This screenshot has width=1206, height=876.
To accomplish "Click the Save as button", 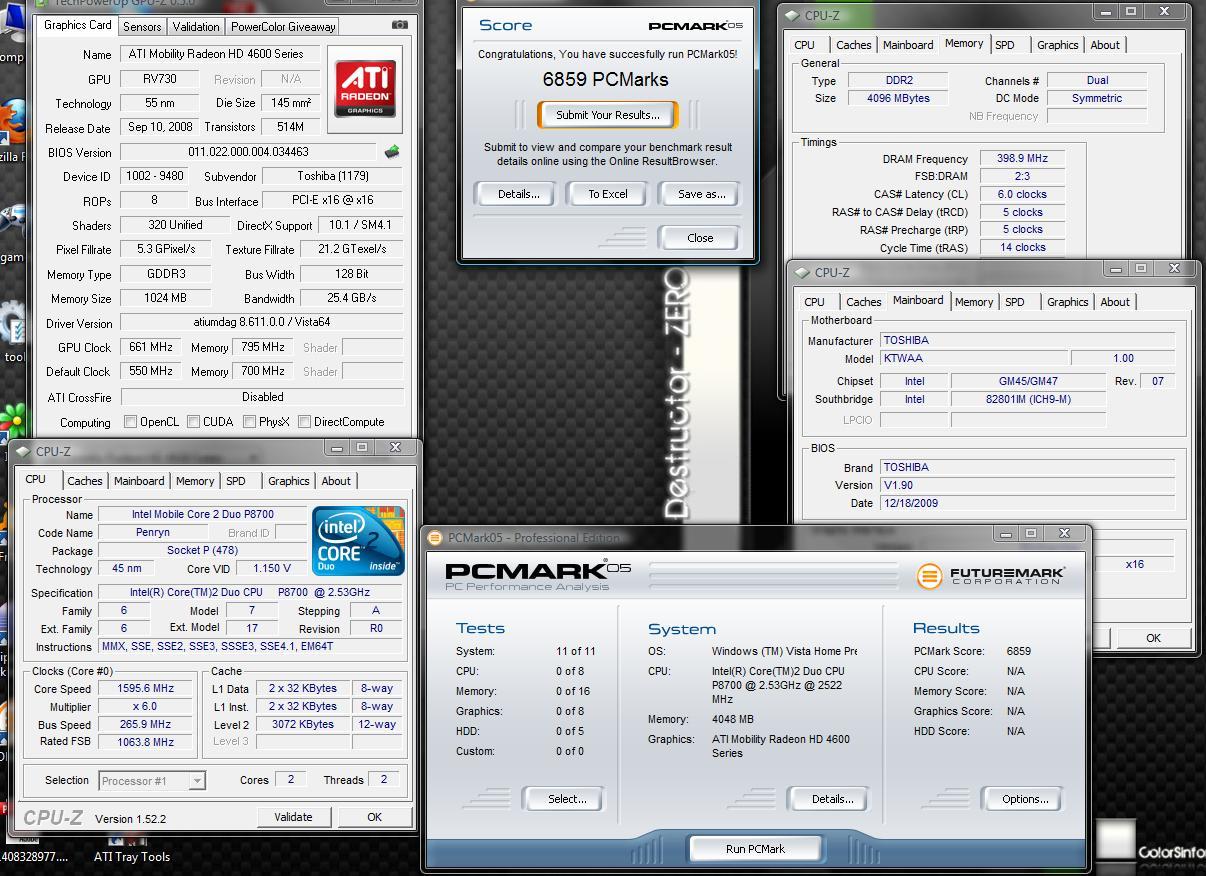I will [702, 194].
